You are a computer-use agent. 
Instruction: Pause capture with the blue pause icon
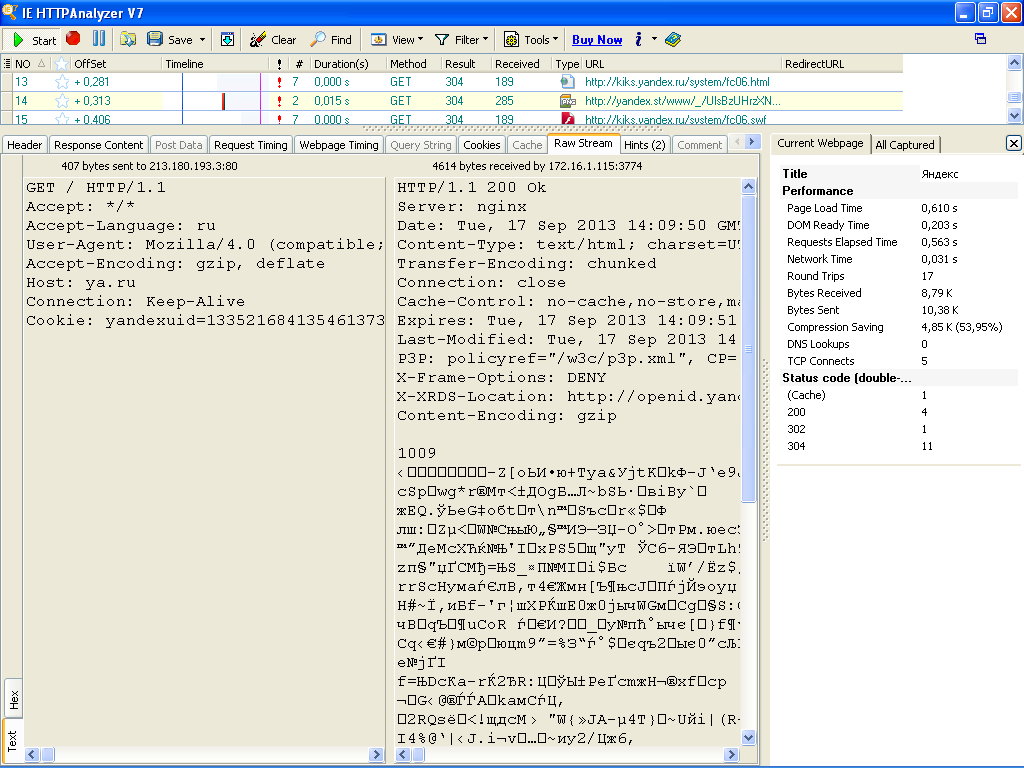click(x=99, y=39)
